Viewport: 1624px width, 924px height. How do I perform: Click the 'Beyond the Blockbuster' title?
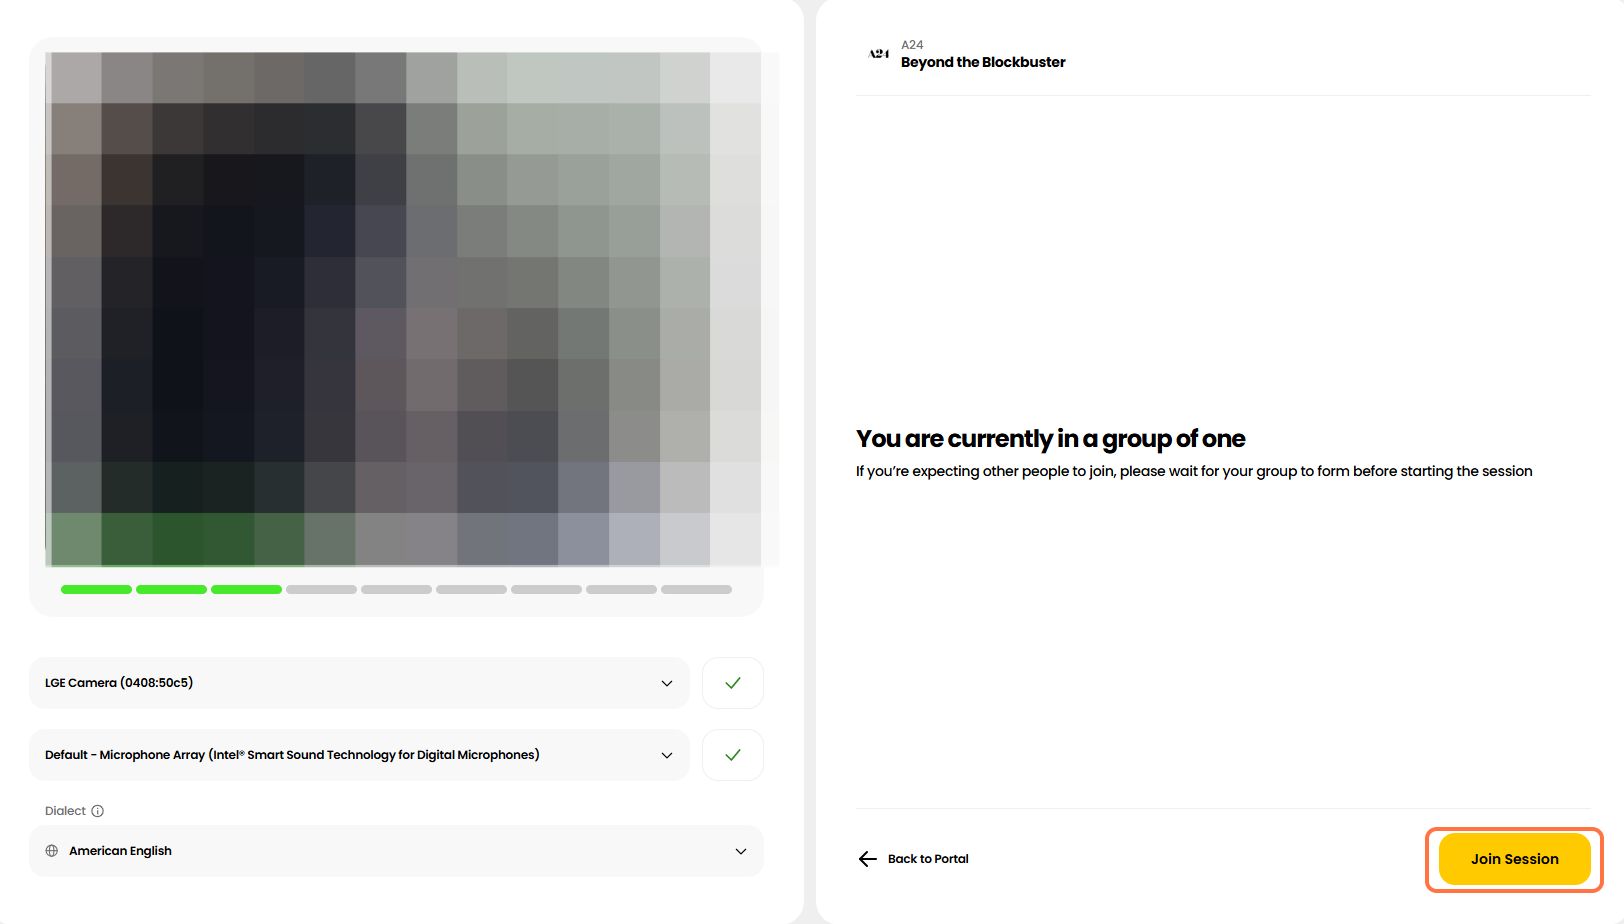(983, 62)
